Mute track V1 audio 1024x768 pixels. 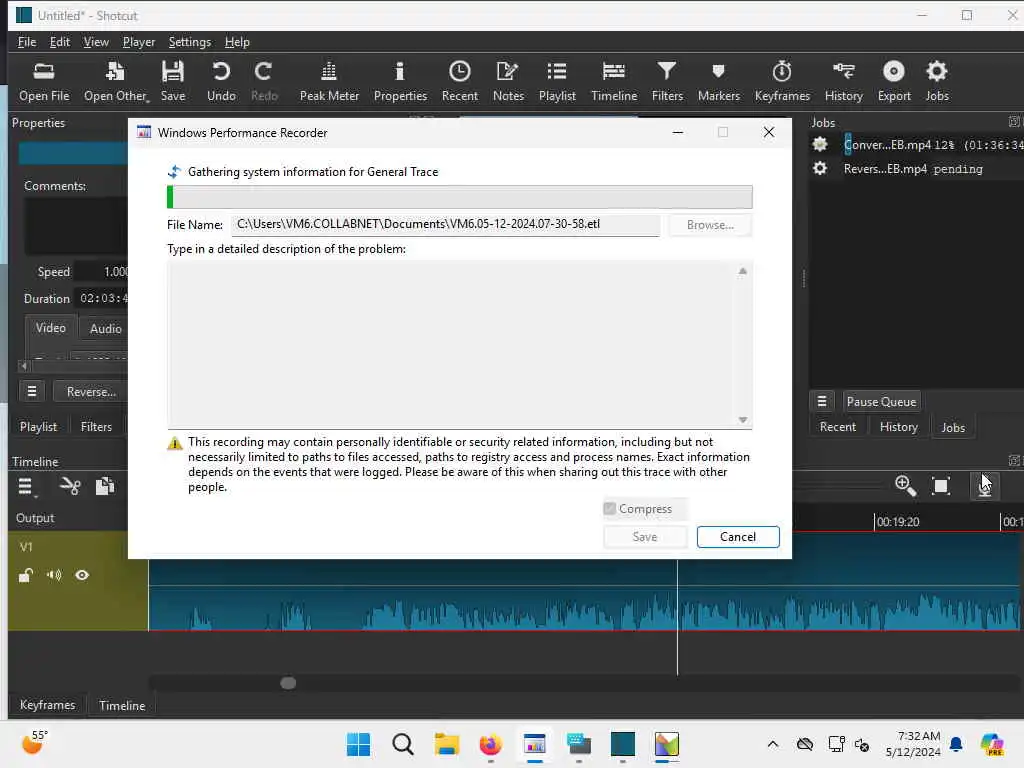click(x=54, y=575)
